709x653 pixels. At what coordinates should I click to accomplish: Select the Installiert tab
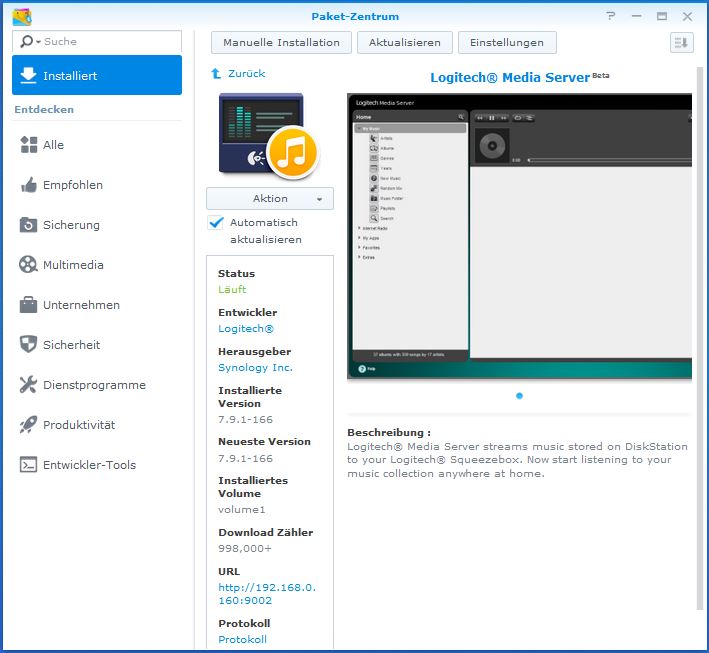pyautogui.click(x=97, y=75)
